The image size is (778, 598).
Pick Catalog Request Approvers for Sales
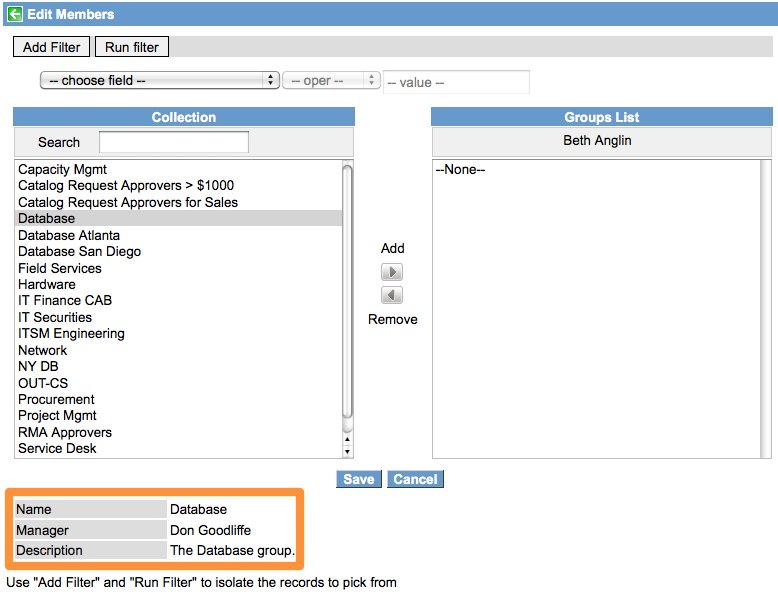(x=128, y=202)
